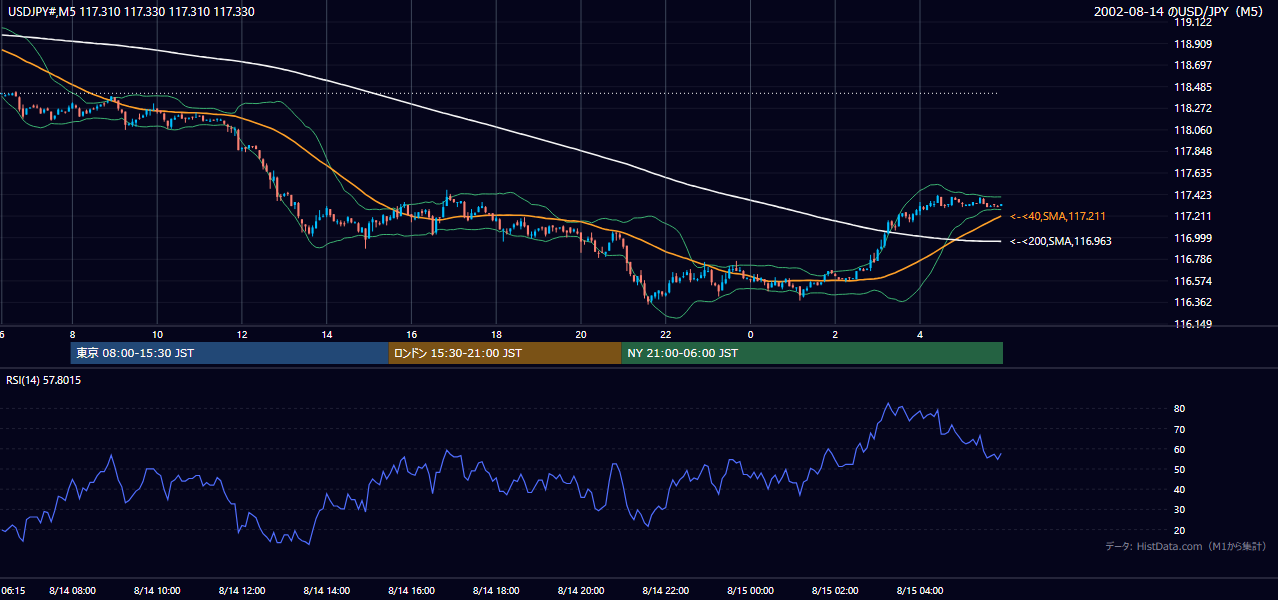Click the 8/15 04:00 time label
Image resolution: width=1278 pixels, height=600 pixels.
click(x=920, y=591)
